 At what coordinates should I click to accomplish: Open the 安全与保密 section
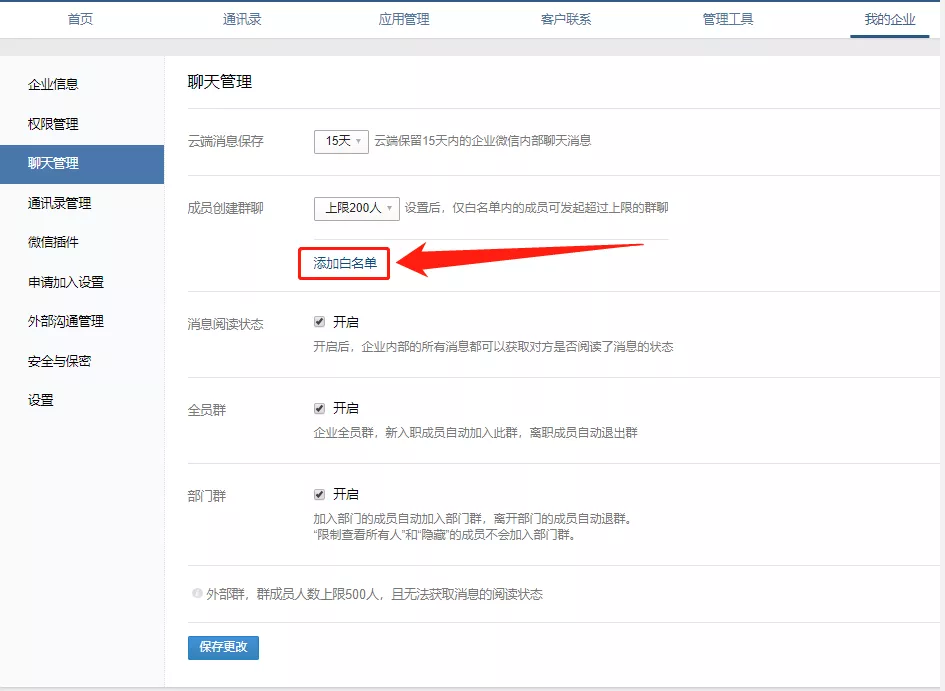point(59,359)
